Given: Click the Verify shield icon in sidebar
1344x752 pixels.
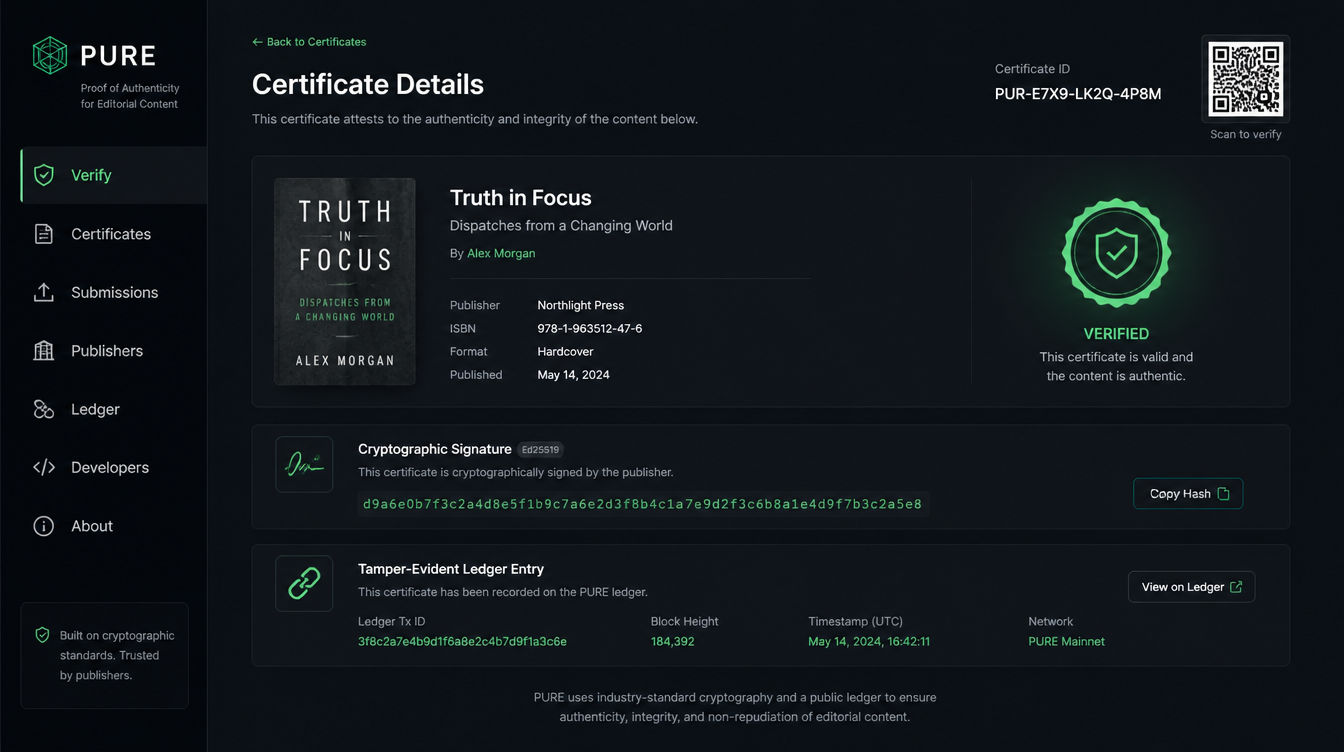Looking at the screenshot, I should click(x=44, y=175).
